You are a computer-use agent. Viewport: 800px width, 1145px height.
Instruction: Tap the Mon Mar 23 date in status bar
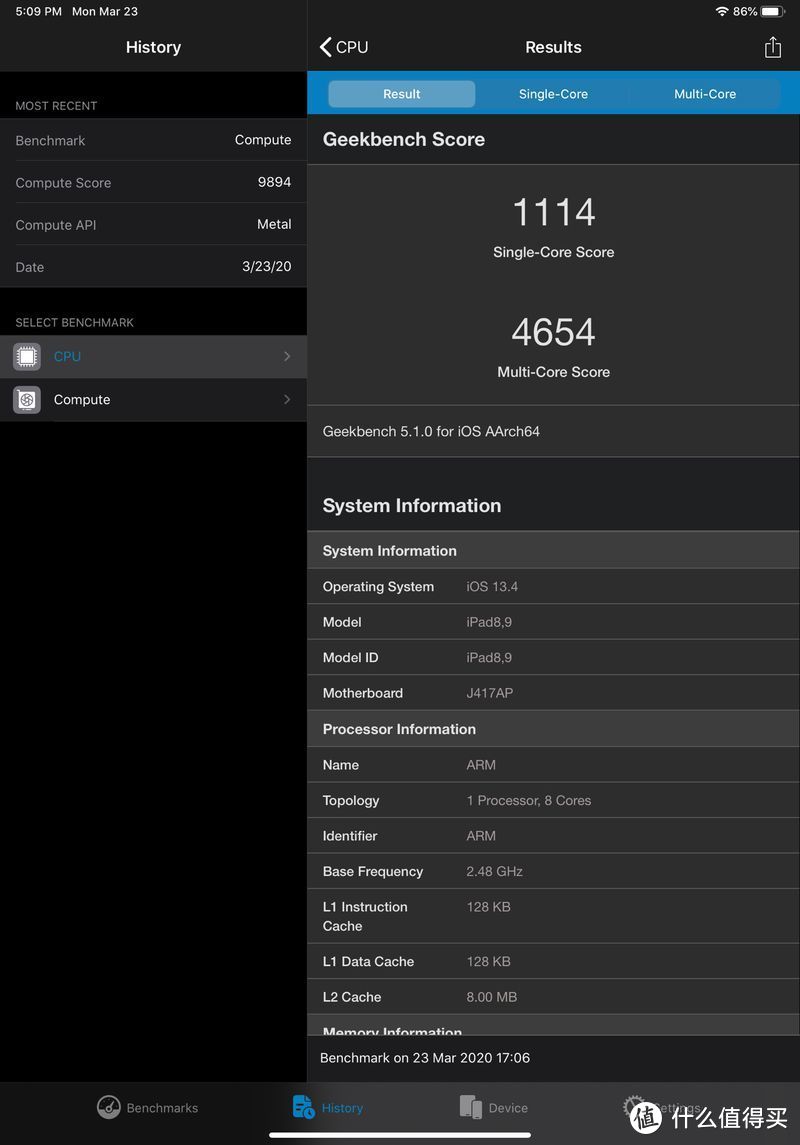(x=105, y=12)
